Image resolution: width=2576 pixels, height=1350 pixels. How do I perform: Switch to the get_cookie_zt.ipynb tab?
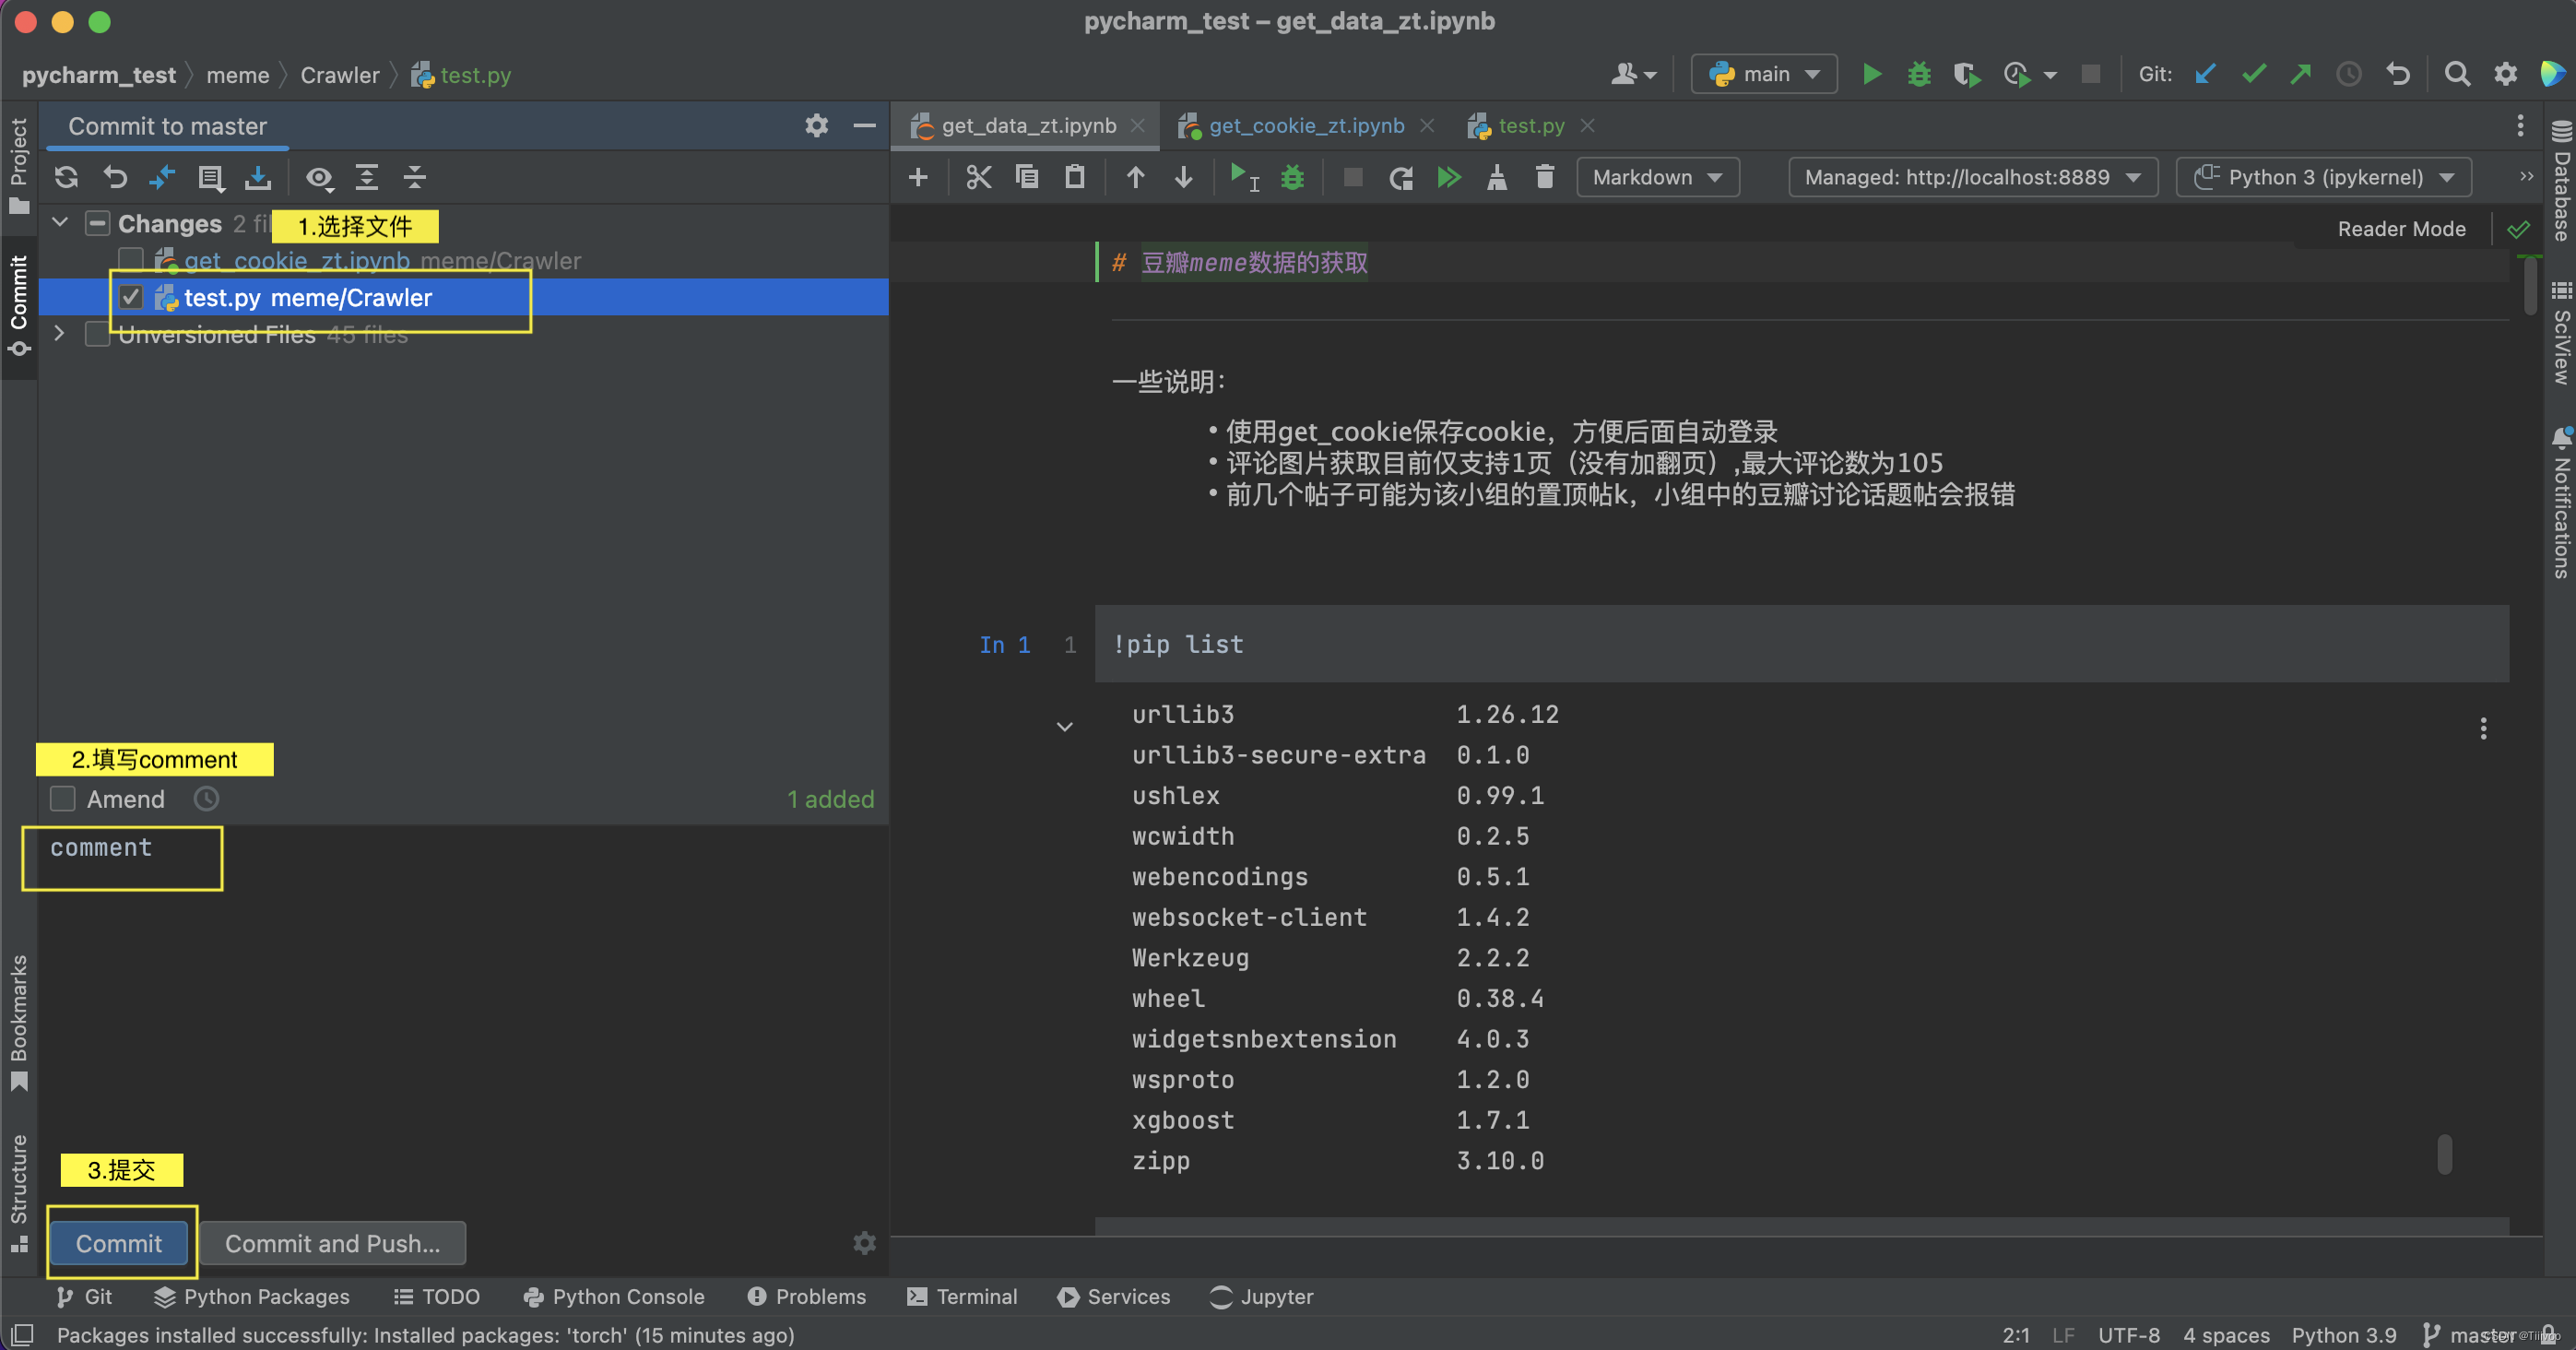coord(1305,126)
